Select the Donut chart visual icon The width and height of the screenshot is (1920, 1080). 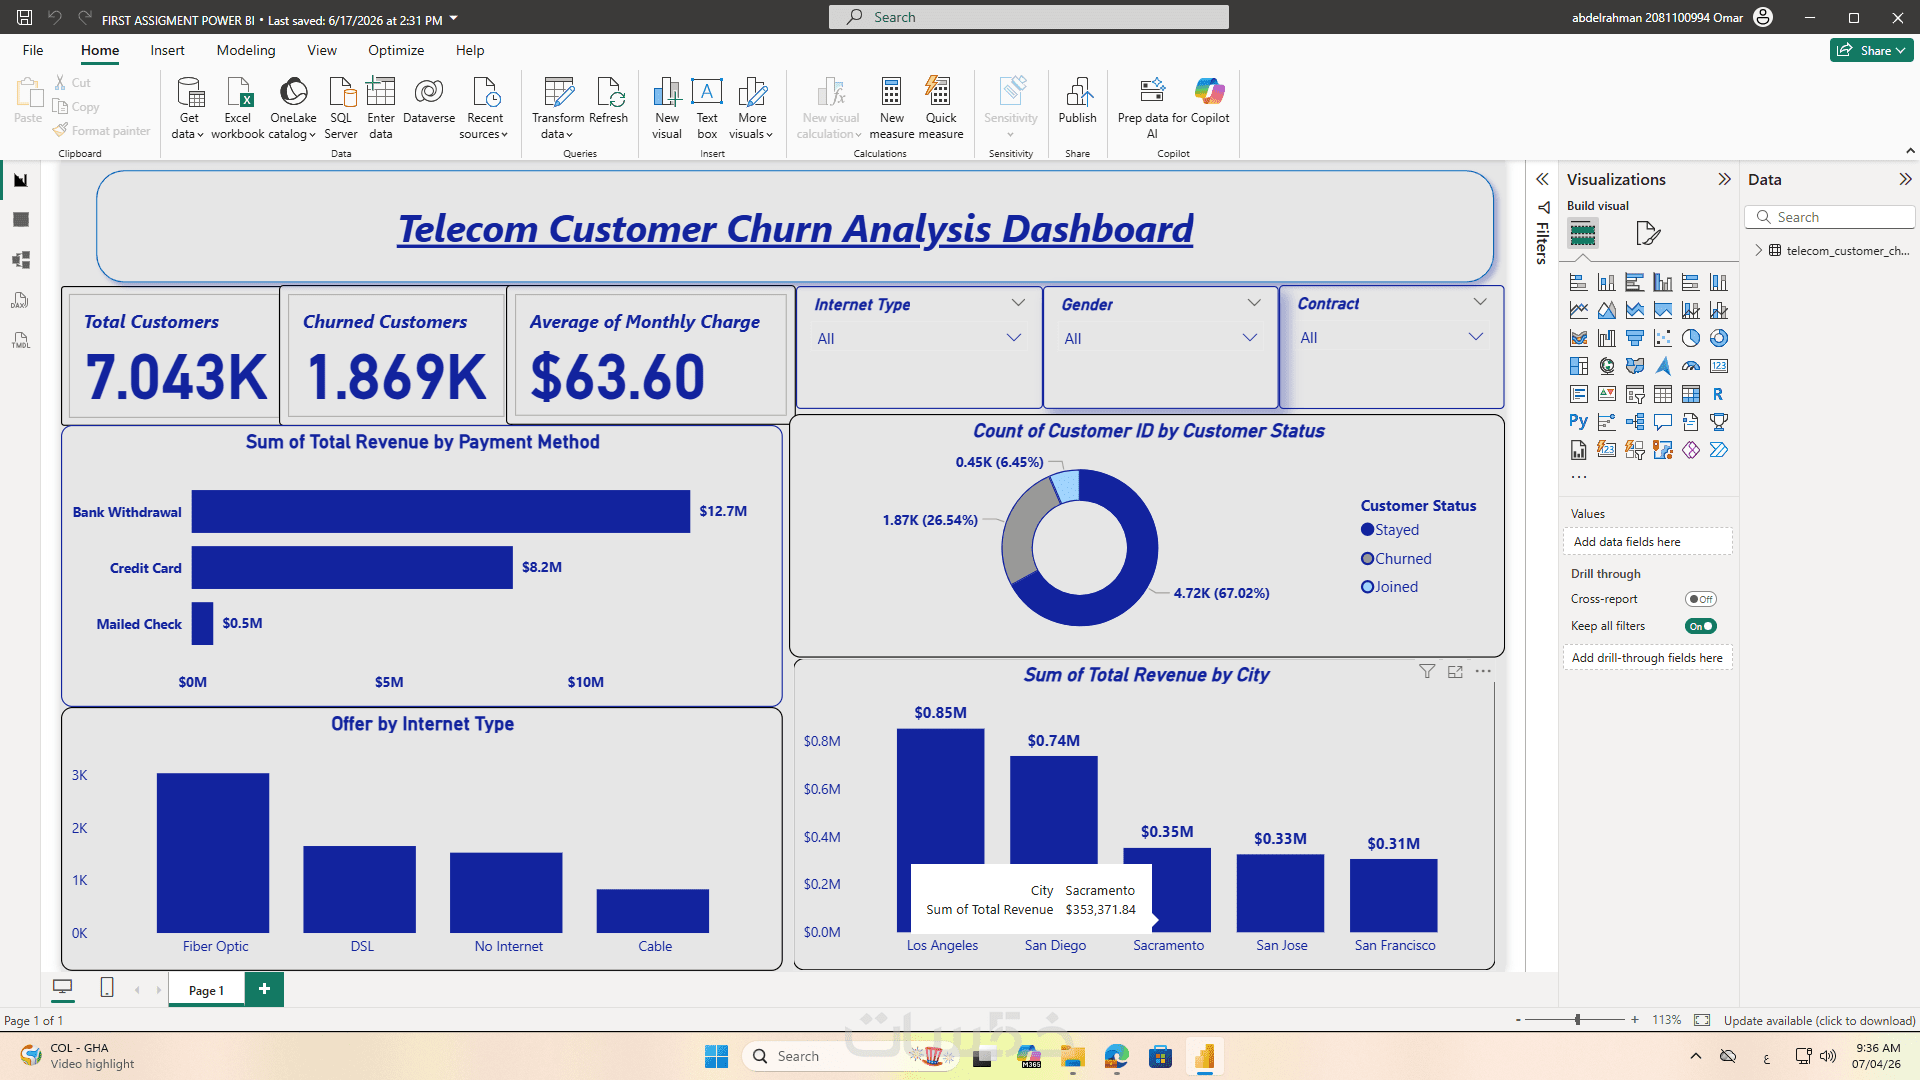pos(1718,338)
